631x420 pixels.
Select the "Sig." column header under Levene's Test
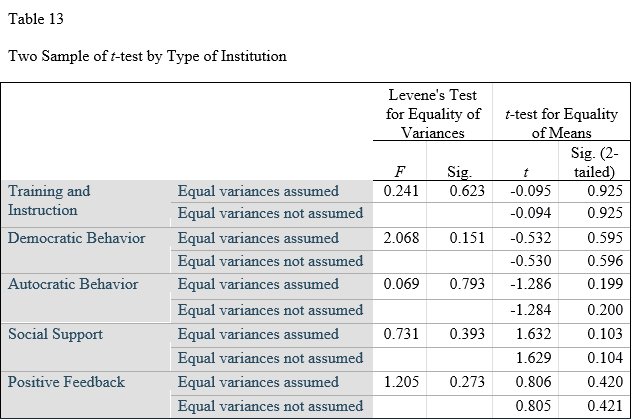click(x=459, y=172)
